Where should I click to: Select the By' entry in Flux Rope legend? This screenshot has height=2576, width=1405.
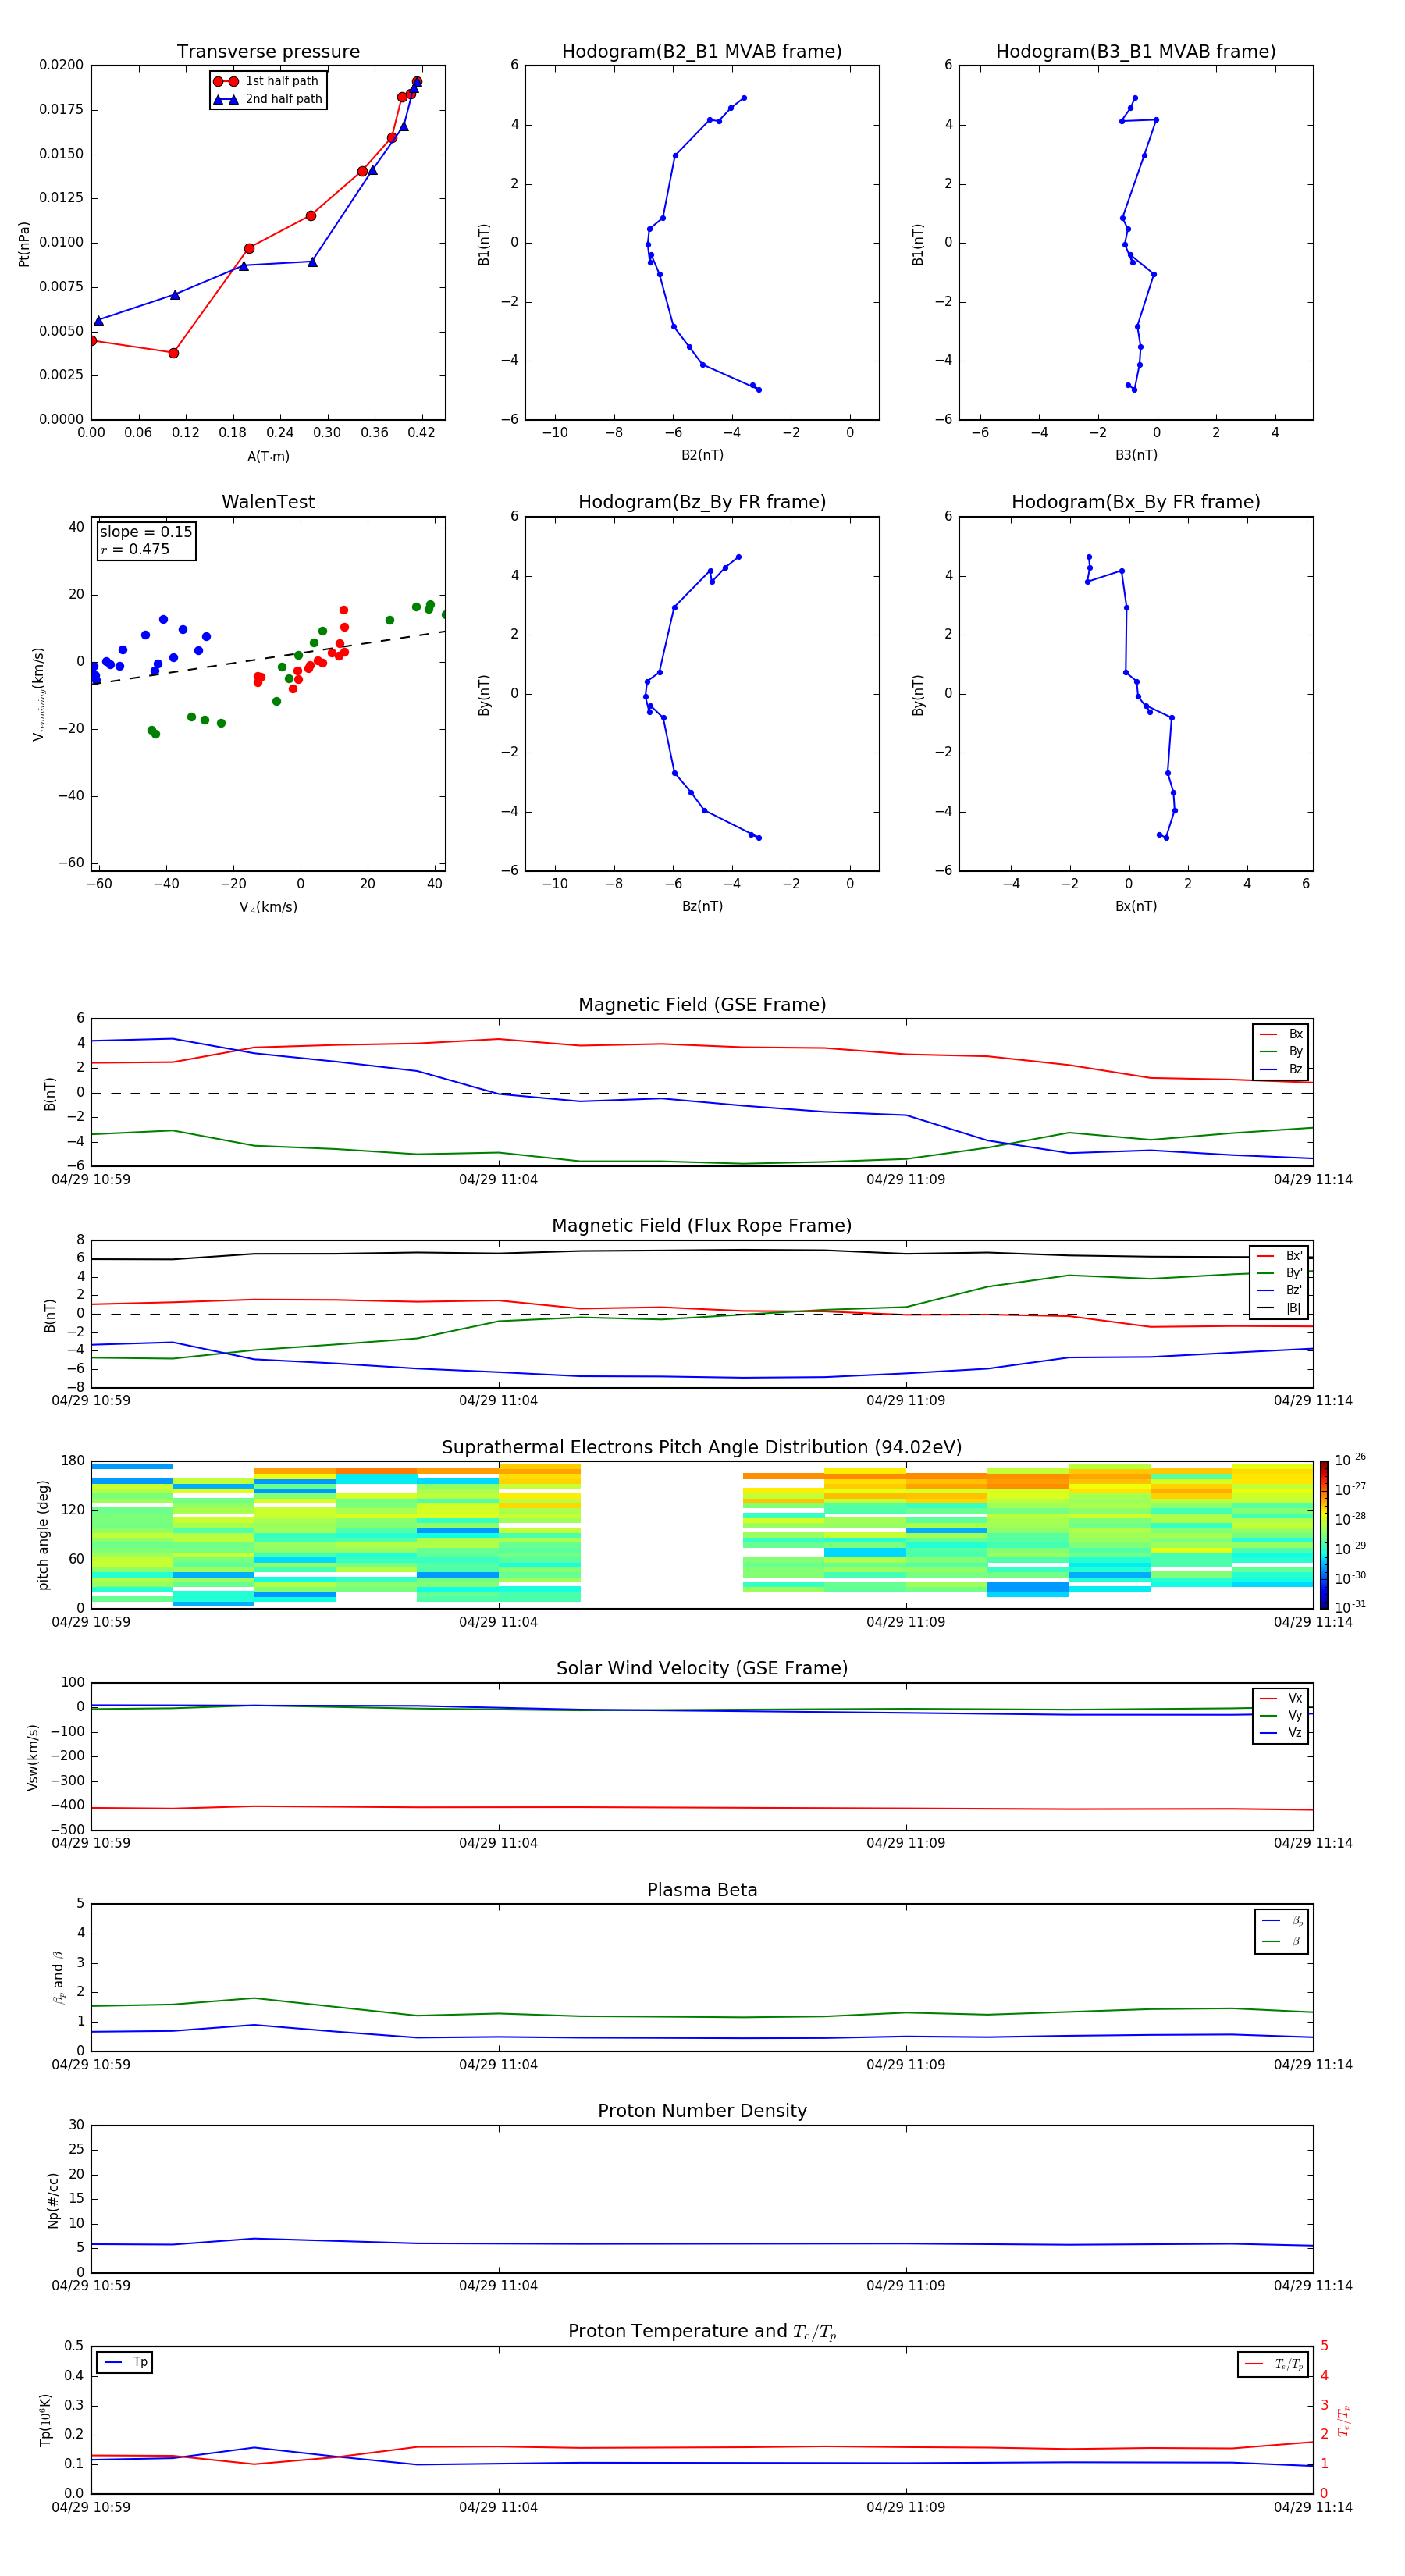click(x=1280, y=1273)
